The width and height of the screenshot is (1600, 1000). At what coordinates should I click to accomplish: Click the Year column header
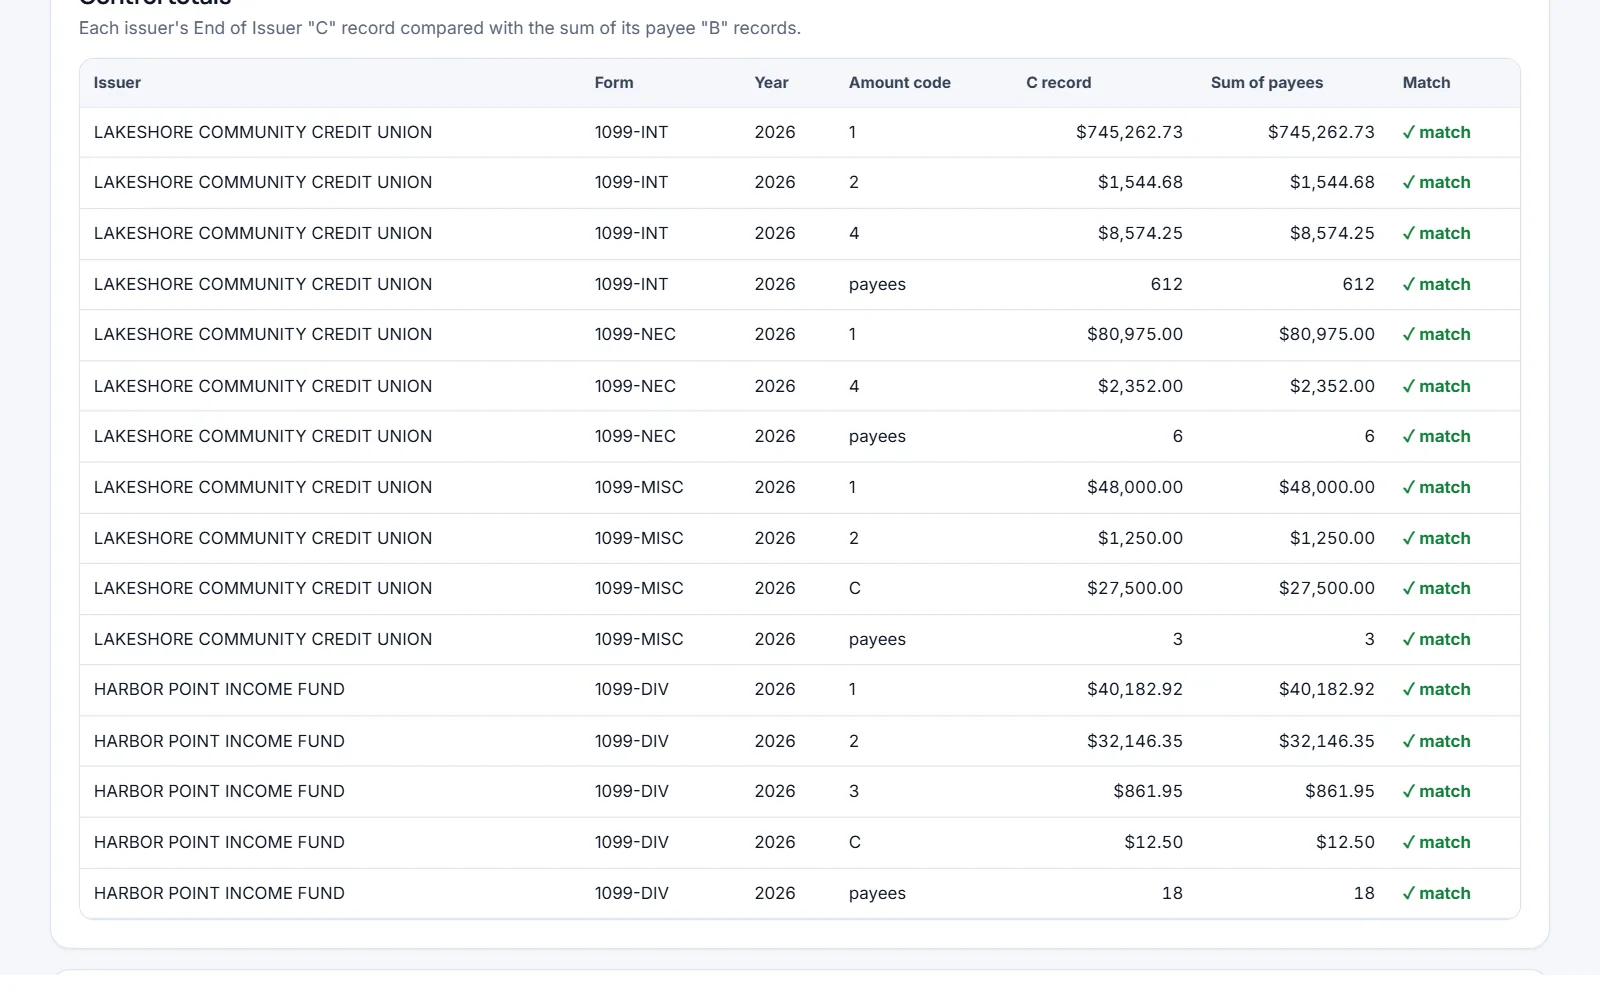pos(771,83)
